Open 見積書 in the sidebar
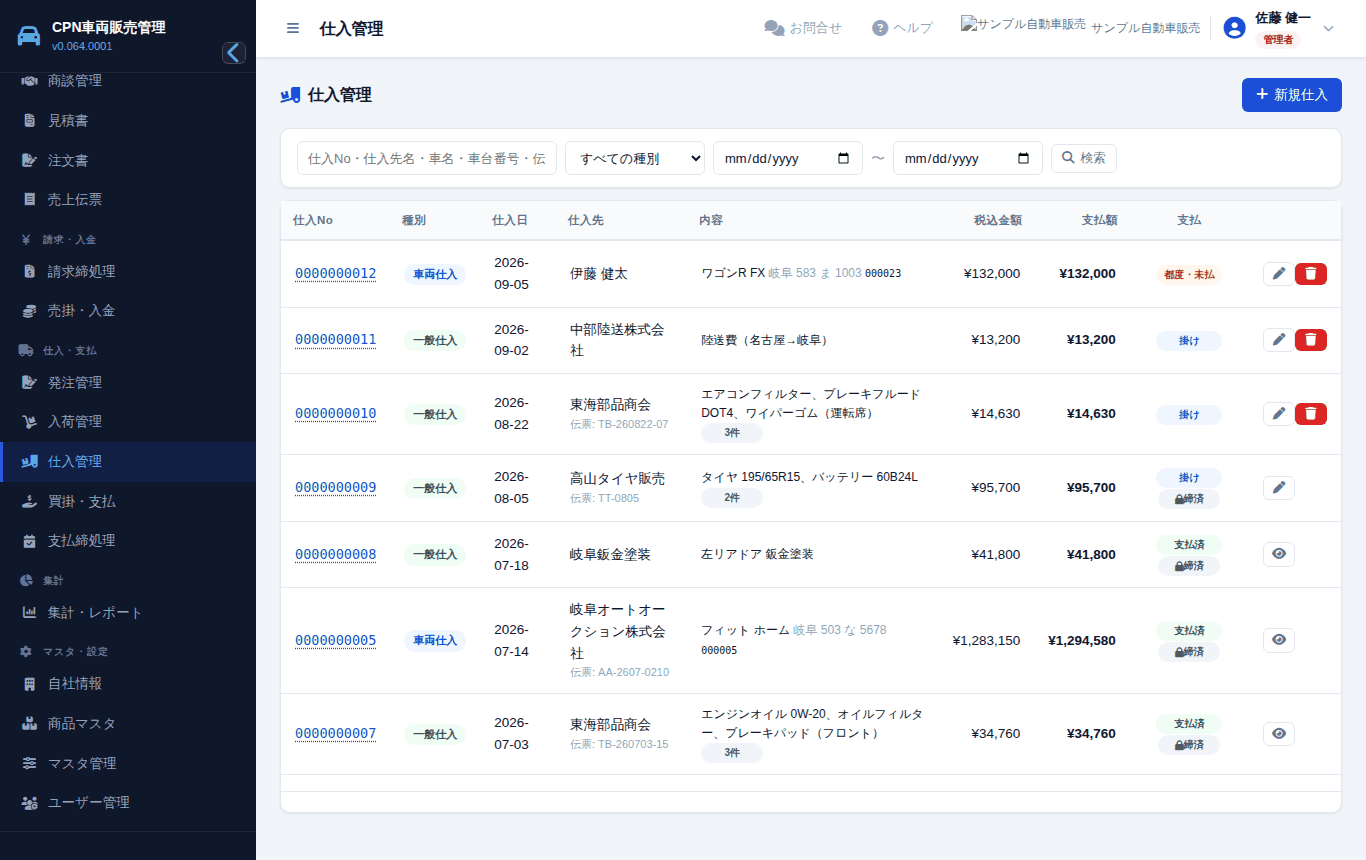The width and height of the screenshot is (1366, 860). tap(128, 120)
